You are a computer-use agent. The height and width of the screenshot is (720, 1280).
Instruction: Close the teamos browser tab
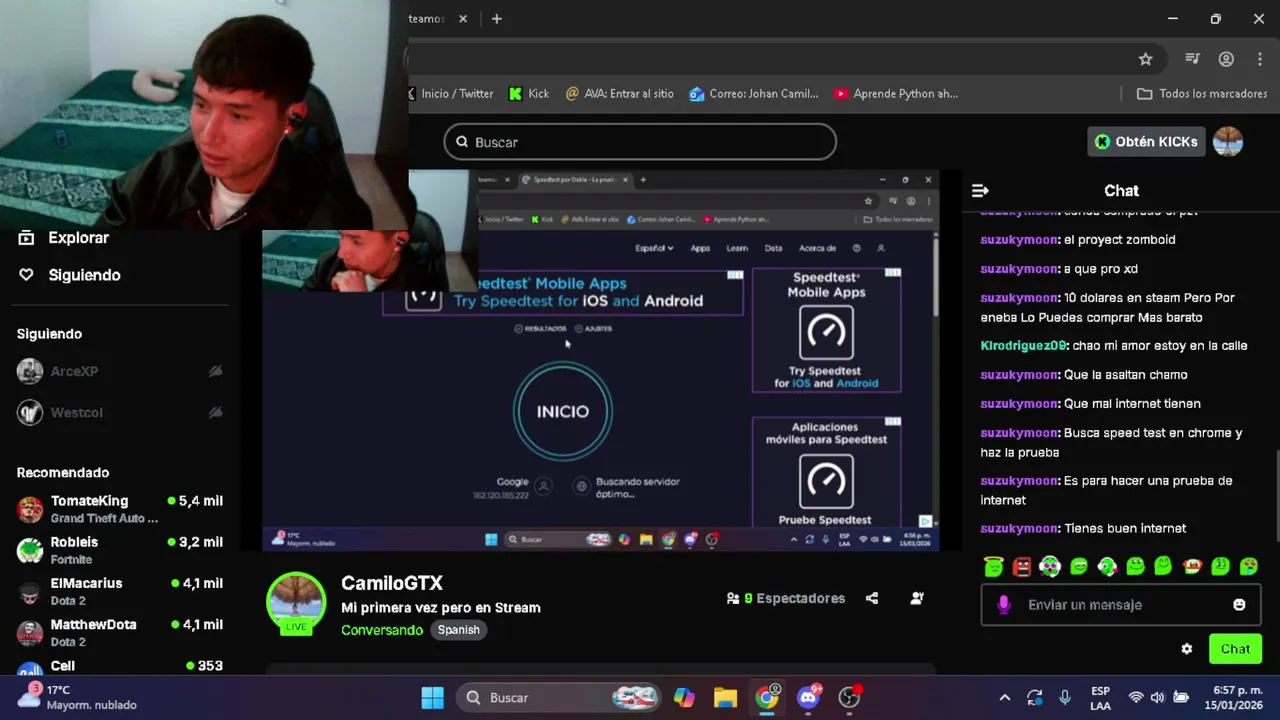462,19
